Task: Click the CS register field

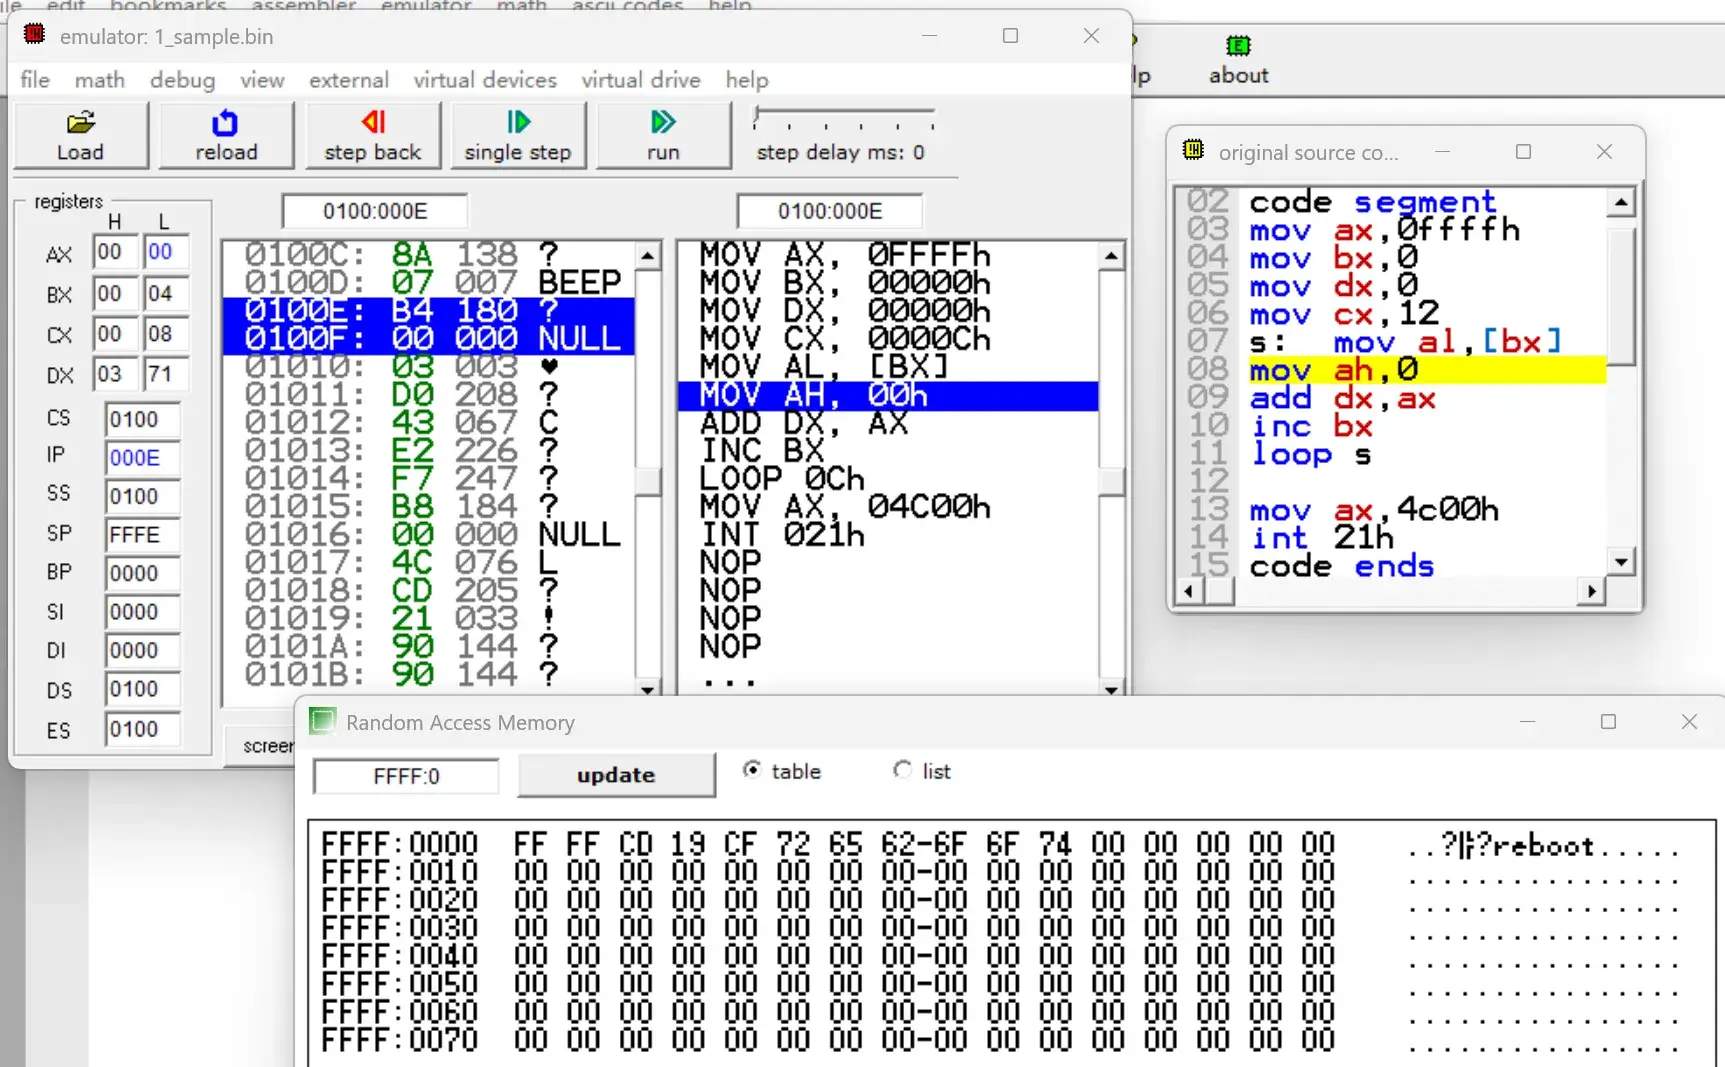Action: point(142,419)
